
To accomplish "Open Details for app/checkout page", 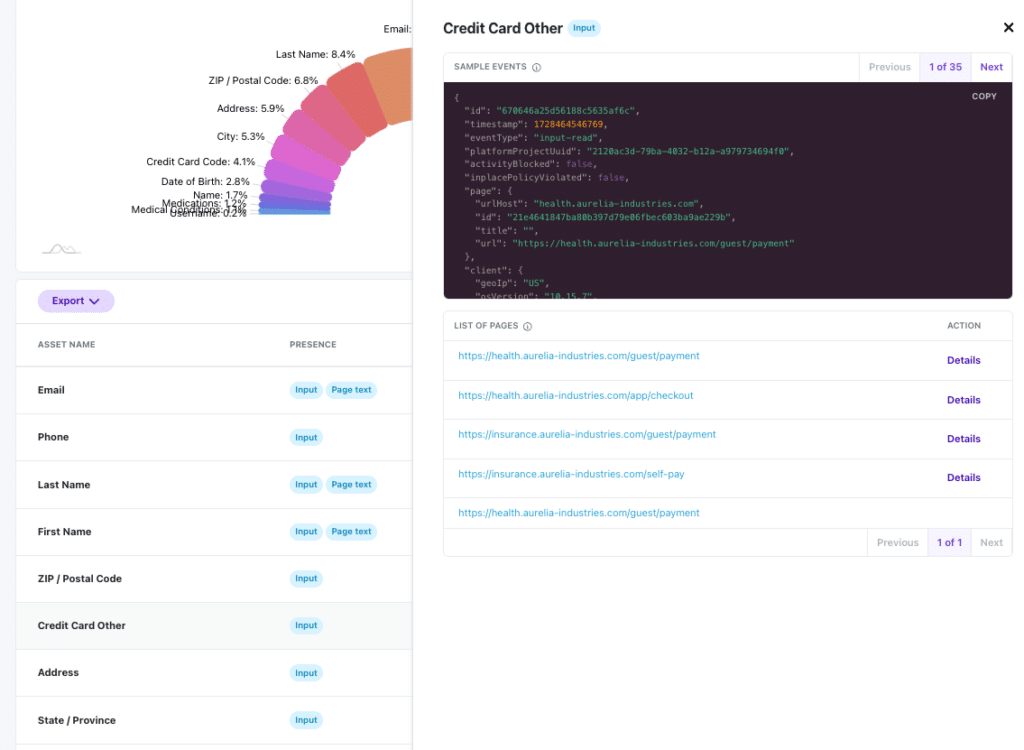I will (963, 400).
